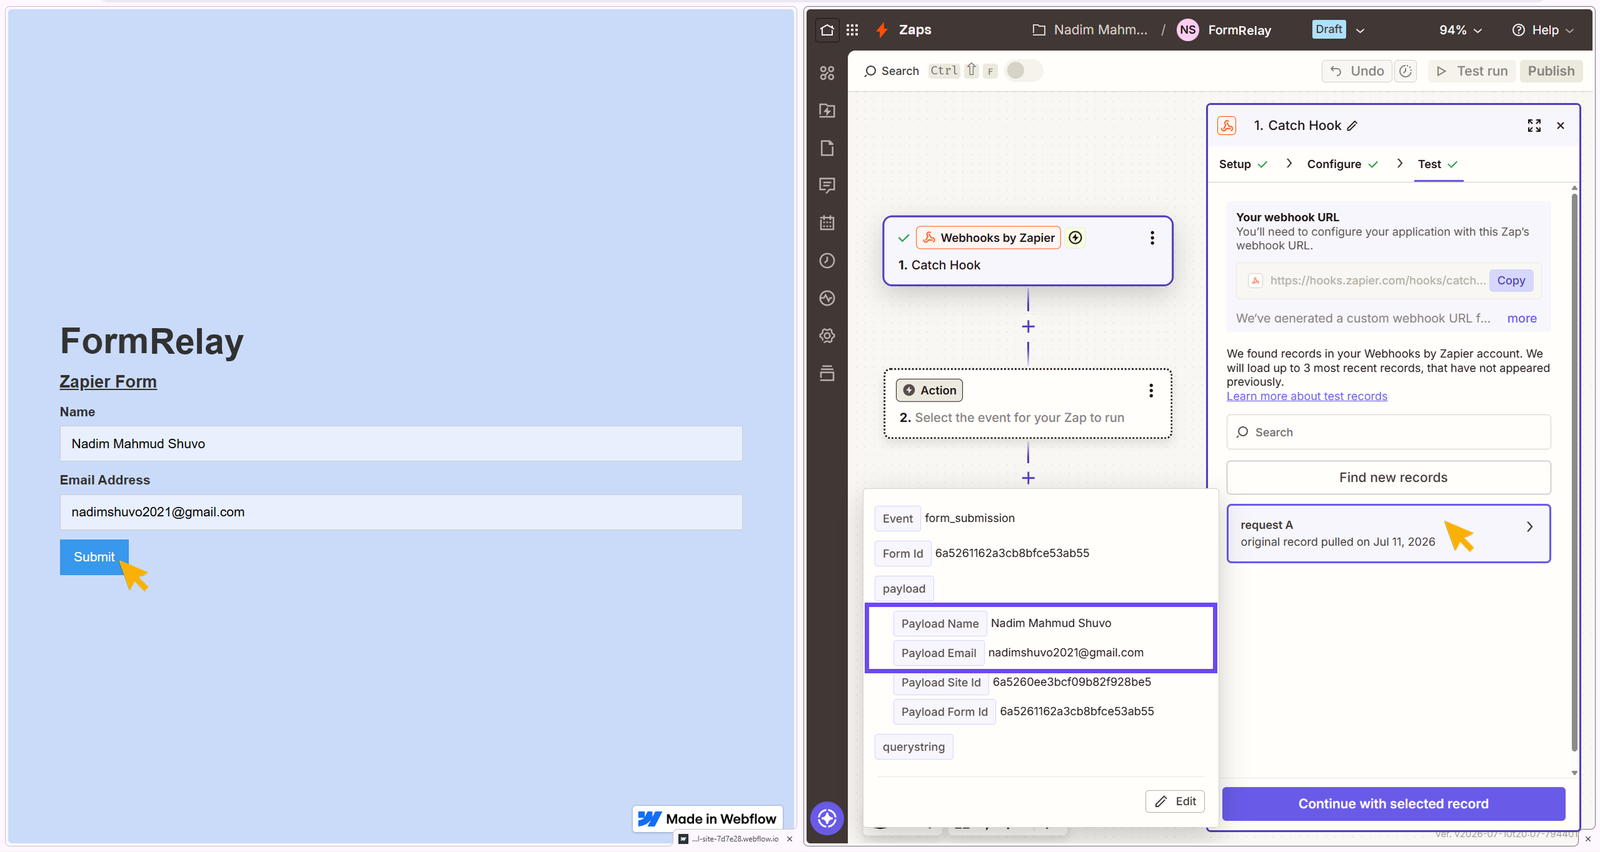Click the records Search field
This screenshot has height=852, width=1600.
point(1389,432)
